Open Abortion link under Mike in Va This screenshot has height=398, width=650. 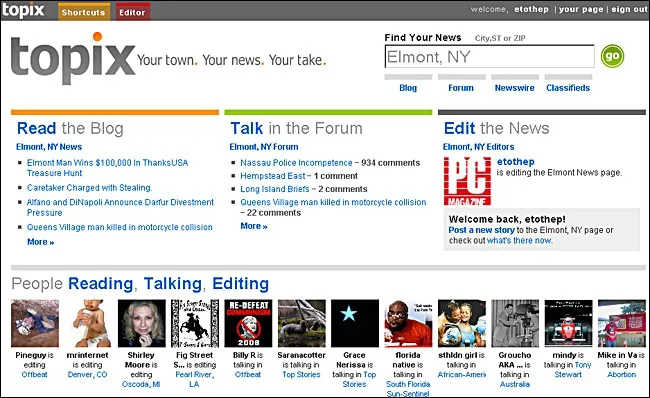(621, 374)
